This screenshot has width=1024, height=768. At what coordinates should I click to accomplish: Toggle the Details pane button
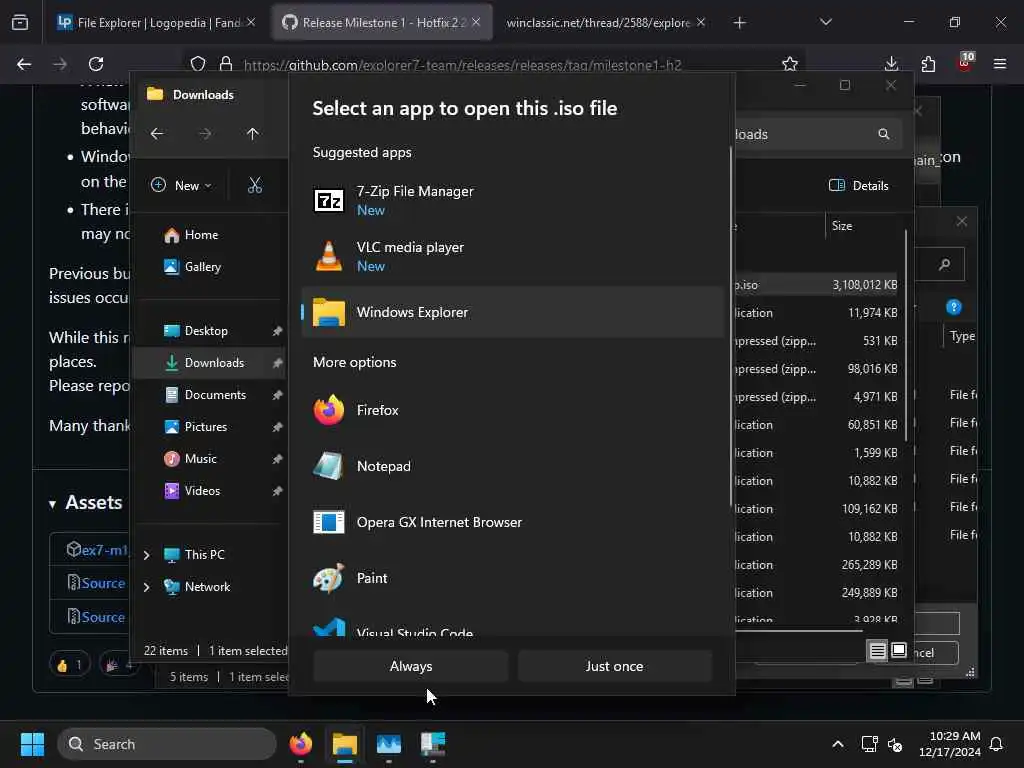[859, 185]
